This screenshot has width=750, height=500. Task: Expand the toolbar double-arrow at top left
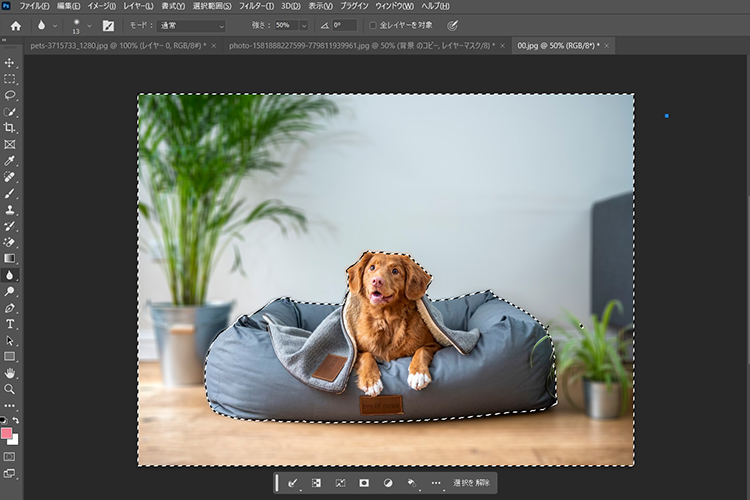[4, 40]
